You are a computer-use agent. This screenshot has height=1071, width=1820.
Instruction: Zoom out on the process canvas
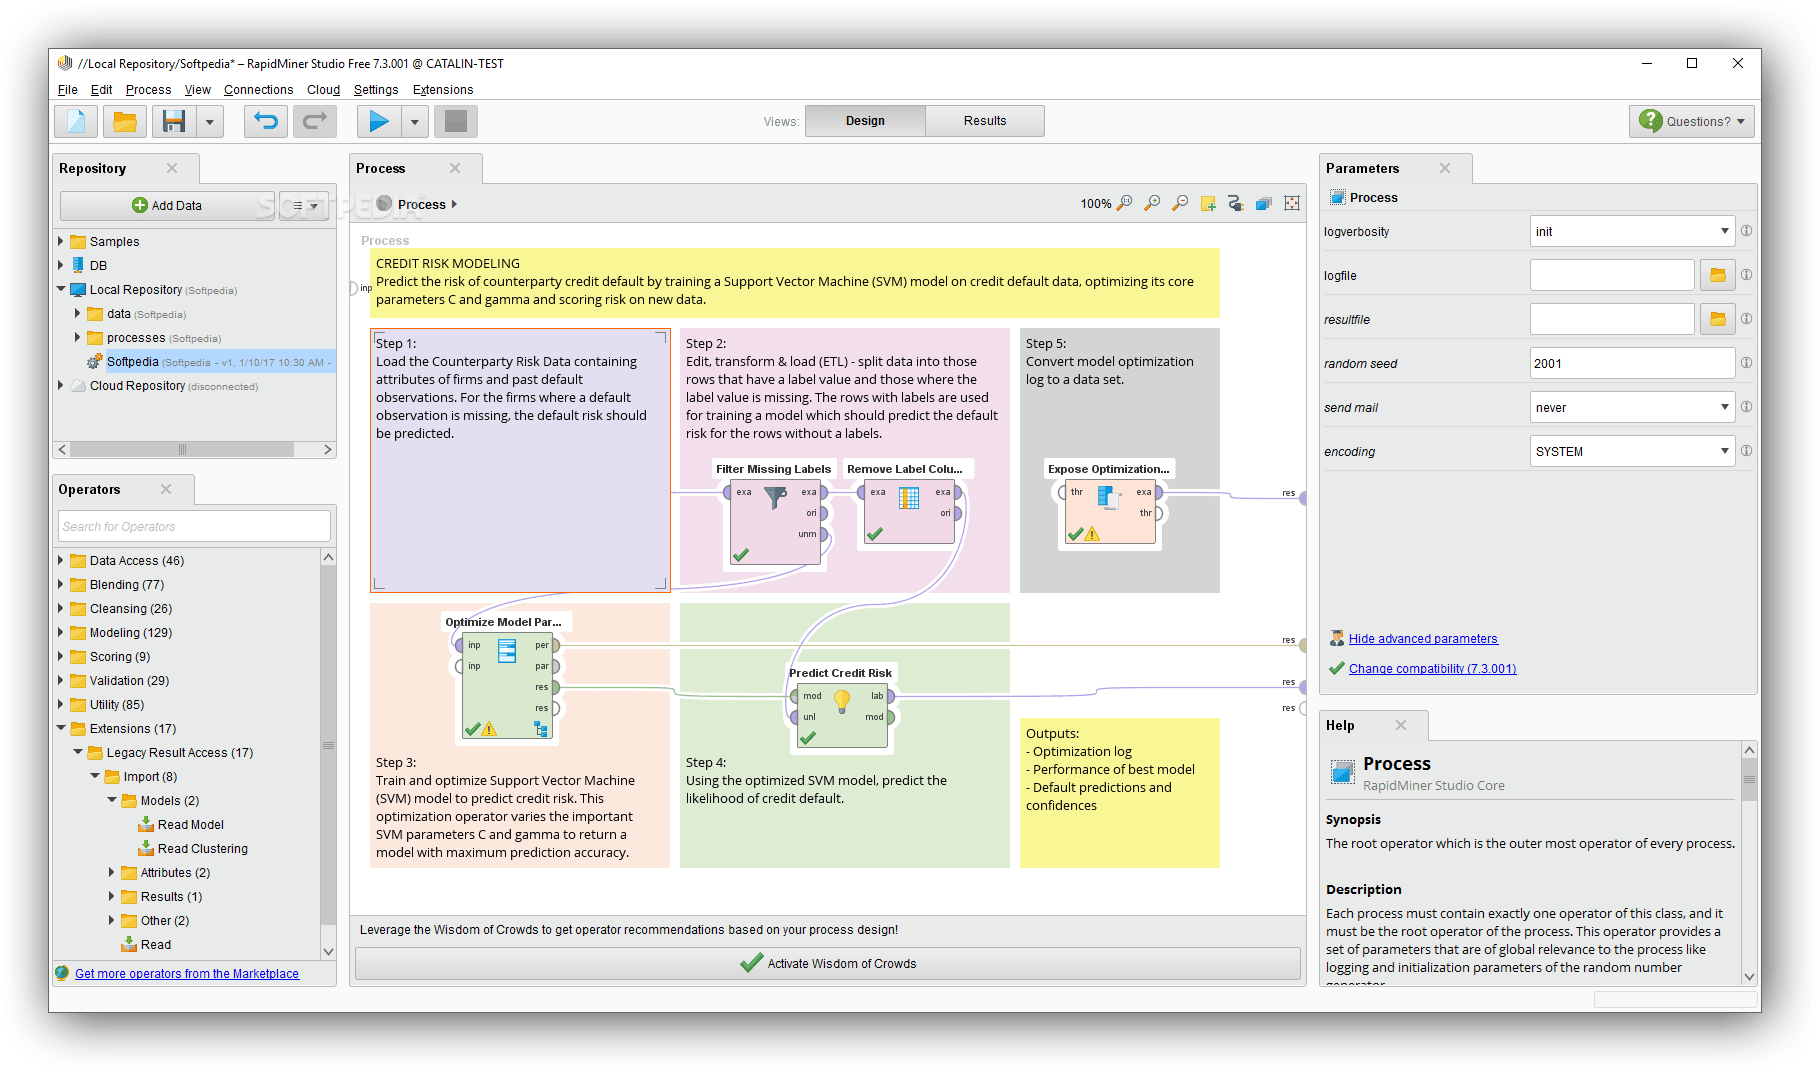tap(1180, 203)
